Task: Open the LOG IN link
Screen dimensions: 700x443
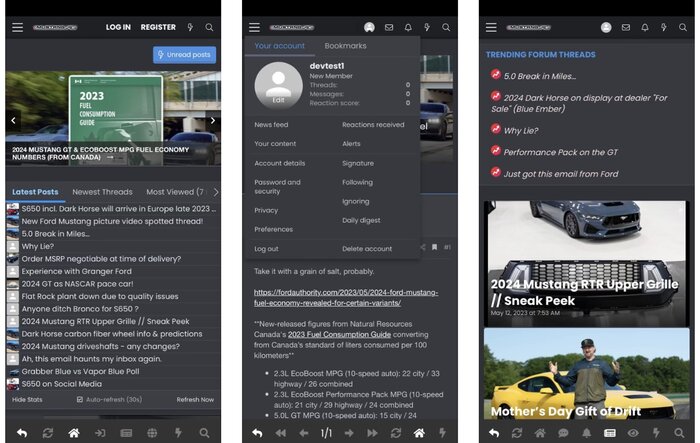Action: tap(118, 27)
